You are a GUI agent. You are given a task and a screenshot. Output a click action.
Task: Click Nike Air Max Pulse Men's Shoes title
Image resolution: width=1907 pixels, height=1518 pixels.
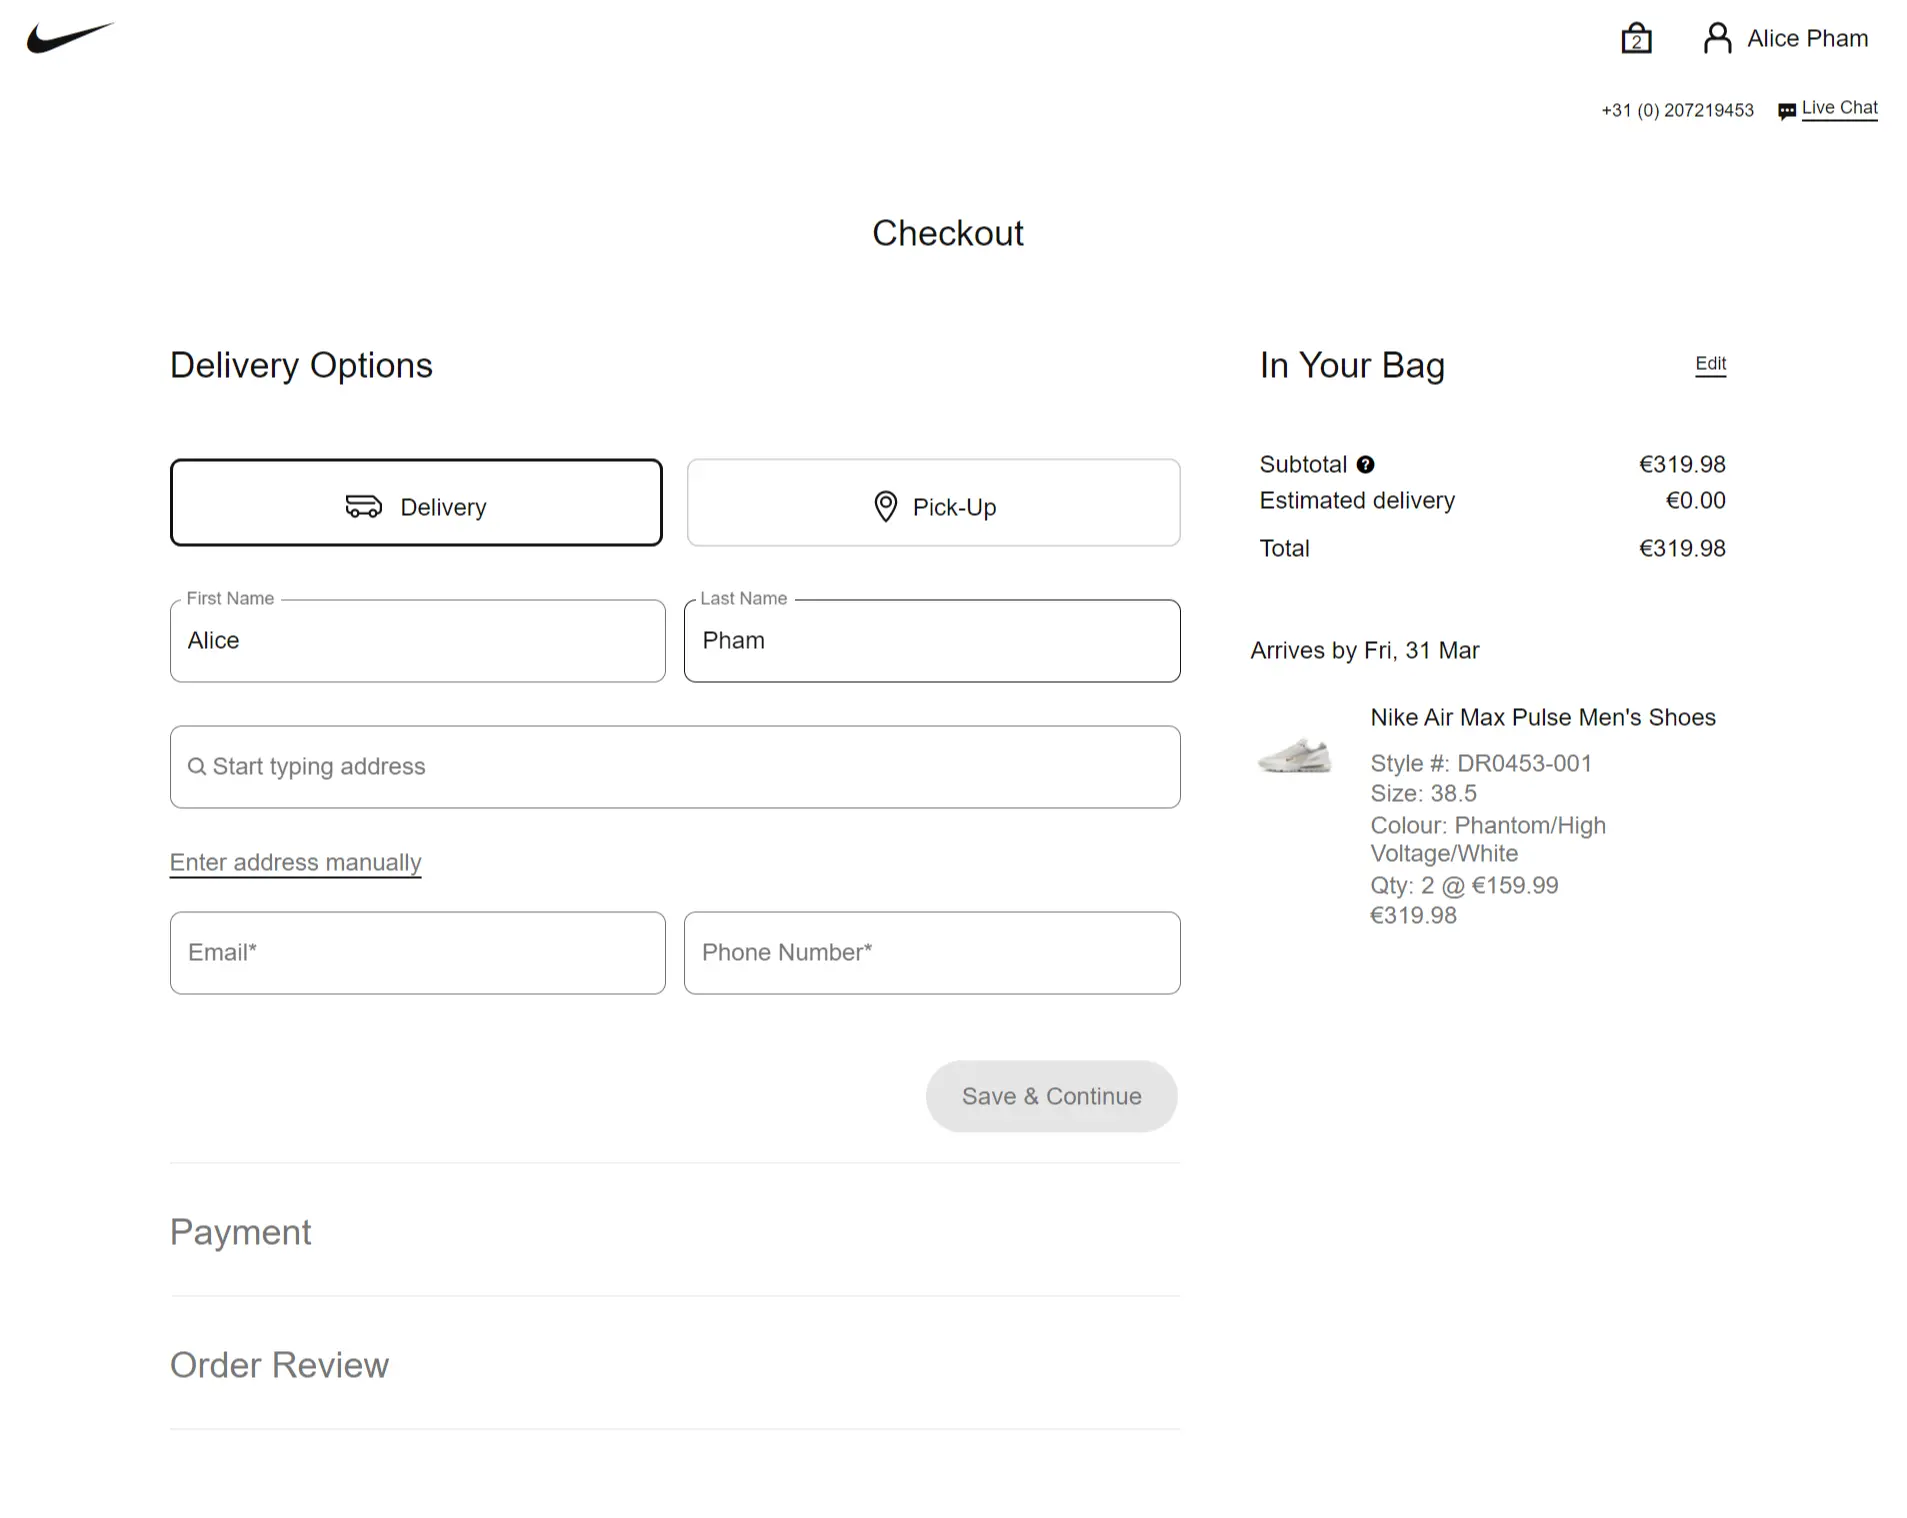tap(1542, 717)
